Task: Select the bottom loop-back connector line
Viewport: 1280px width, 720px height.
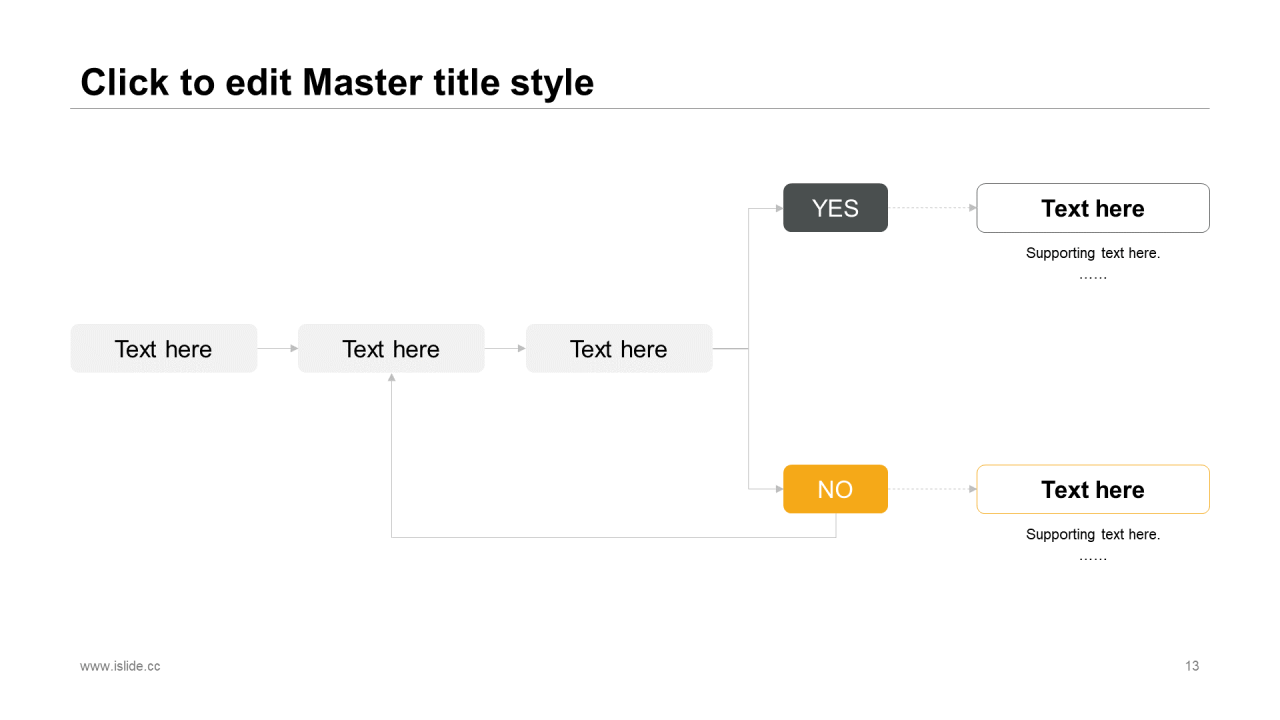Action: point(612,537)
